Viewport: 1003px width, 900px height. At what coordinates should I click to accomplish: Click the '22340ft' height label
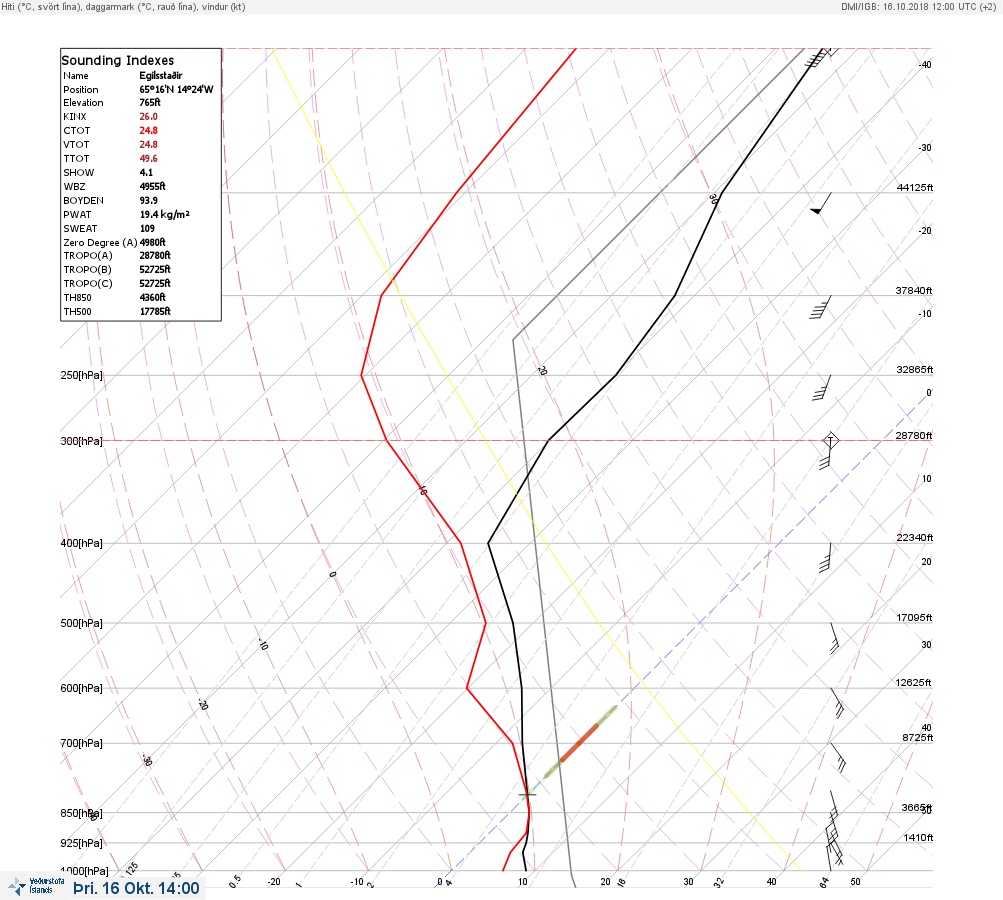[x=915, y=538]
